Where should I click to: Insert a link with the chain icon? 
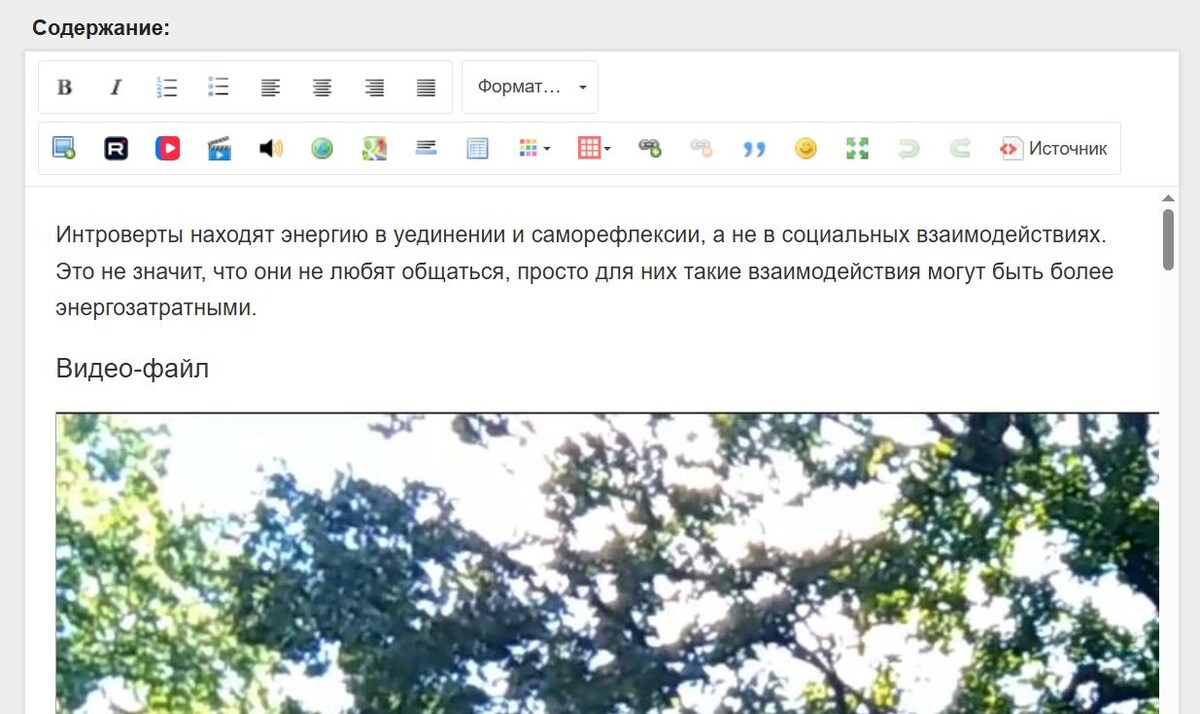pyautogui.click(x=650, y=149)
